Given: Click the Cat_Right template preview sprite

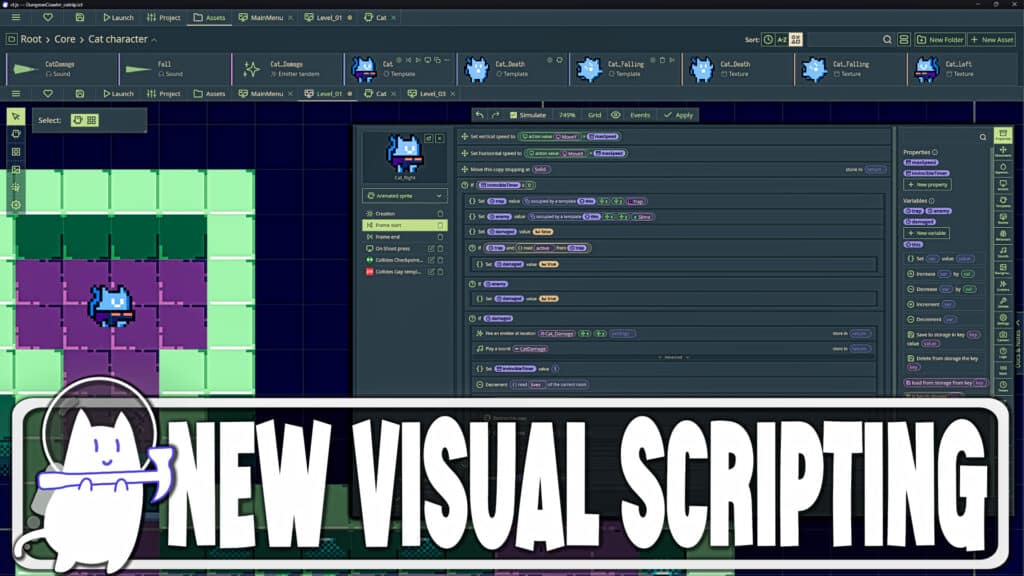Looking at the screenshot, I should click(404, 154).
